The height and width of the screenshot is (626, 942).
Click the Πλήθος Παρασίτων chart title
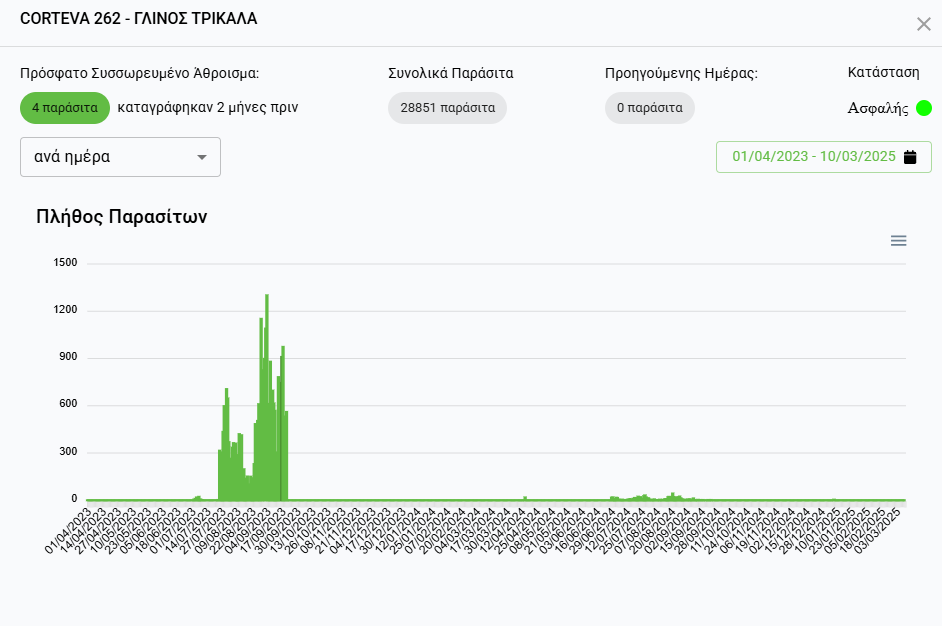pyautogui.click(x=121, y=217)
